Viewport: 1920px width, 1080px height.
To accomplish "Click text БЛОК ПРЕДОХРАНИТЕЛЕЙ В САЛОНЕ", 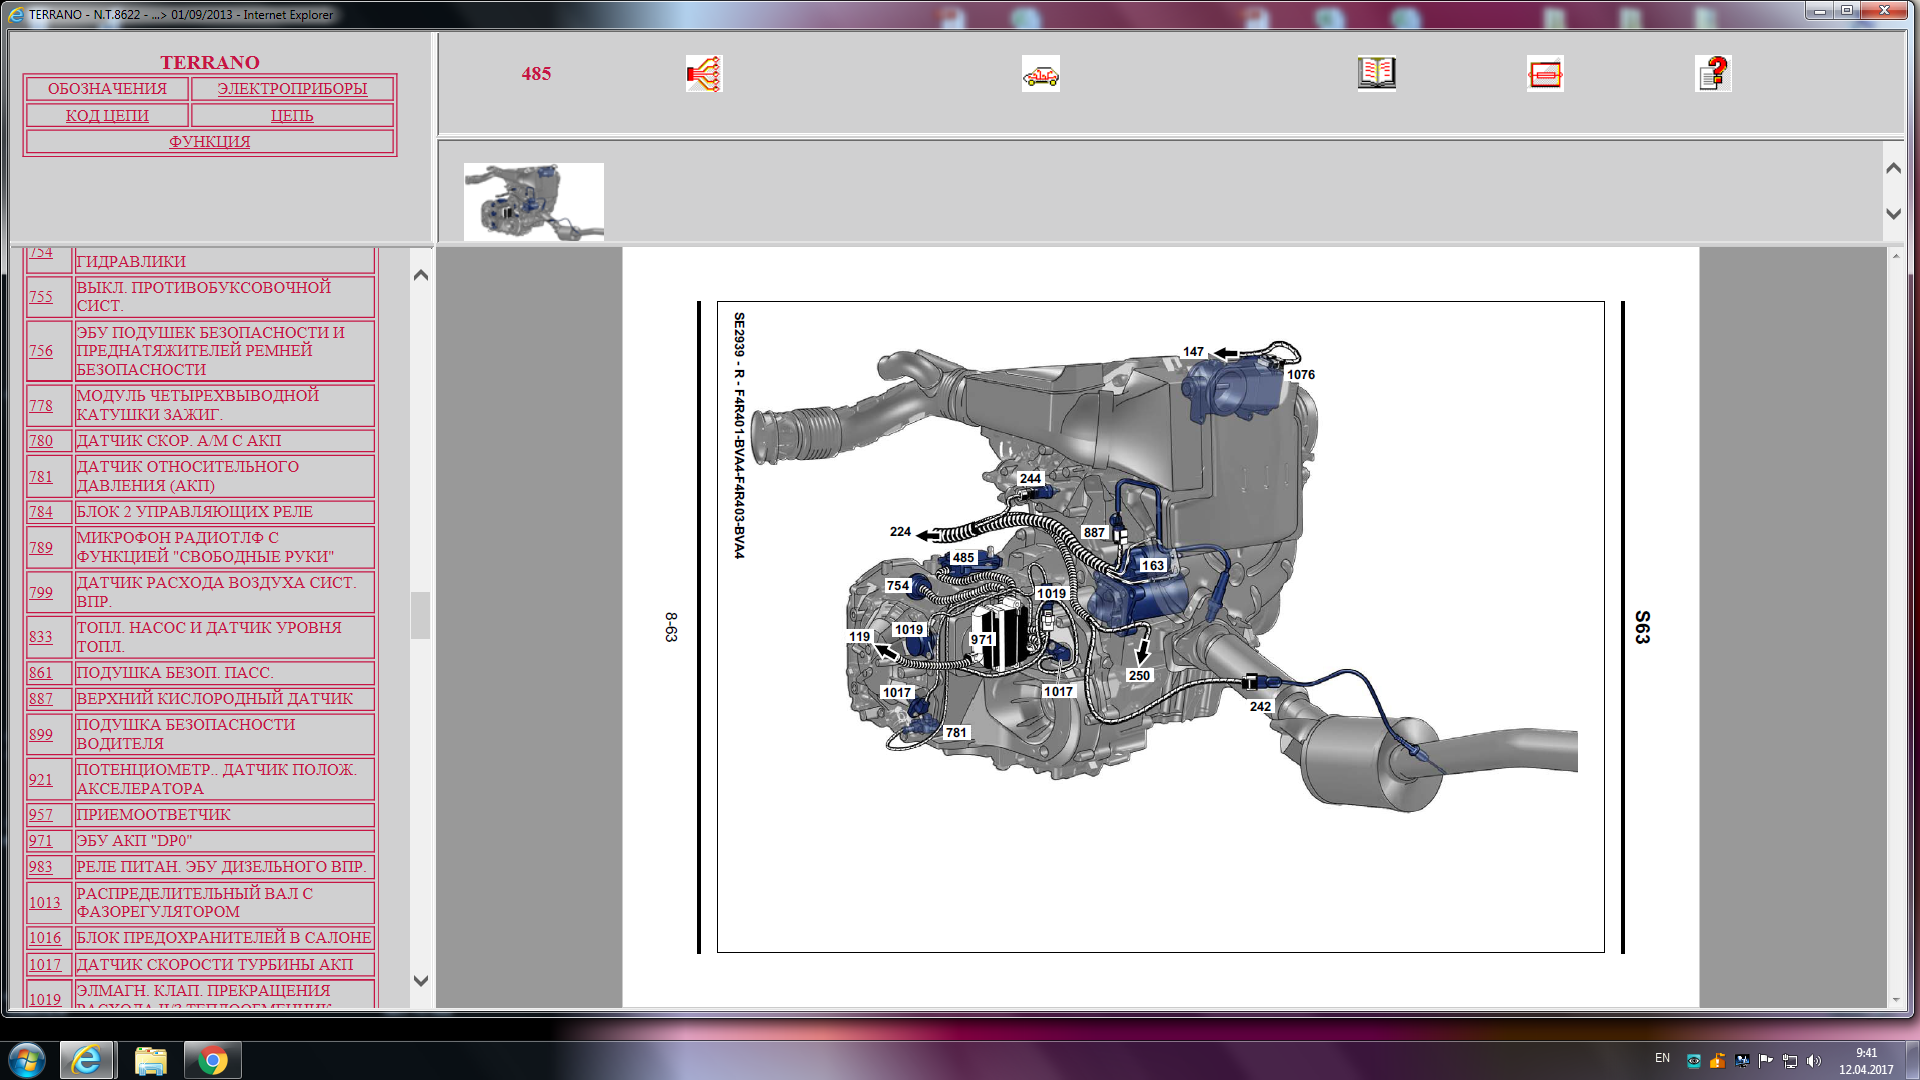I will (x=224, y=938).
